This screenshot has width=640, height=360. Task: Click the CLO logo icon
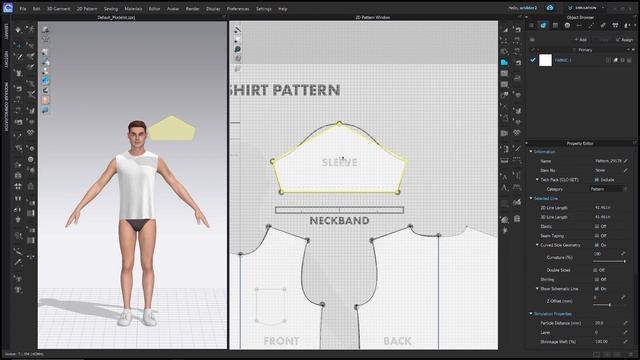tap(8, 8)
